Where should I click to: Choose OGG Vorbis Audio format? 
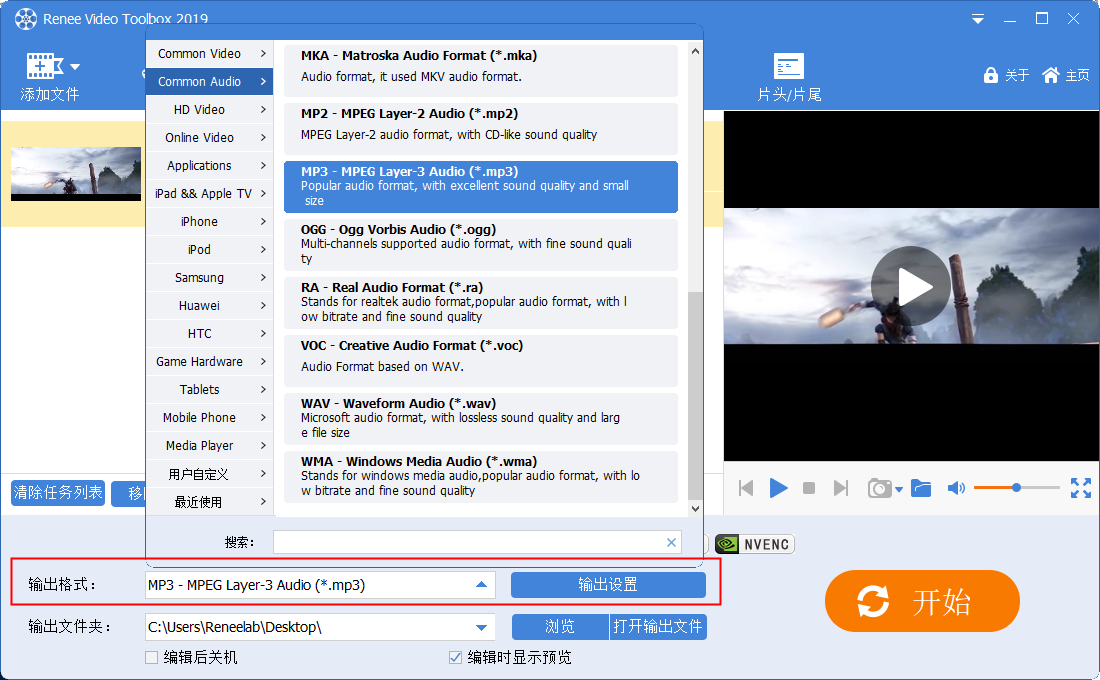pos(481,245)
